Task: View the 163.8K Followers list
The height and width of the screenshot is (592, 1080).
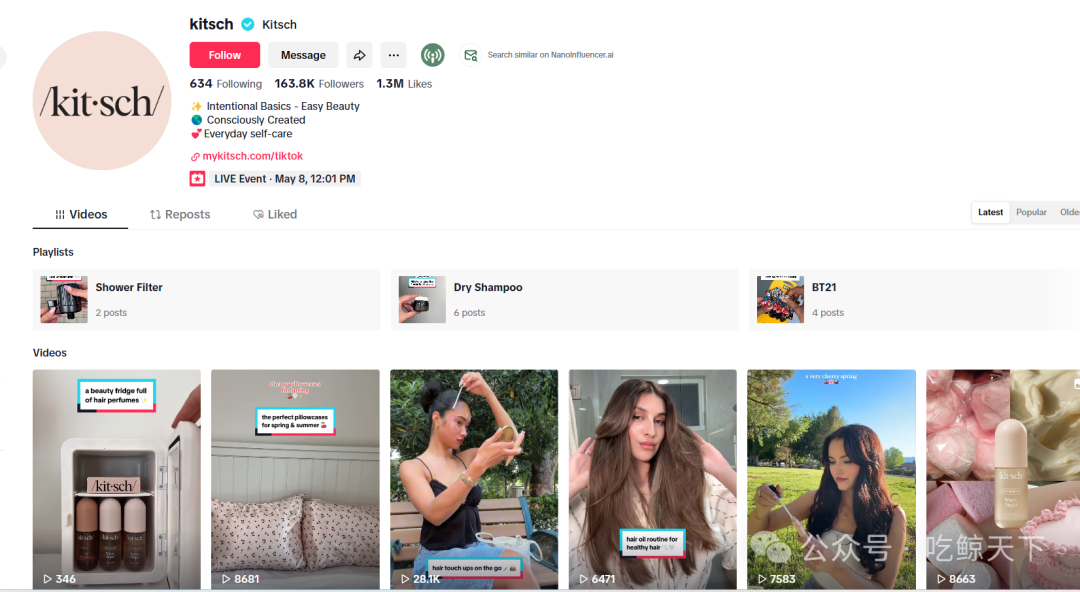Action: click(x=319, y=84)
